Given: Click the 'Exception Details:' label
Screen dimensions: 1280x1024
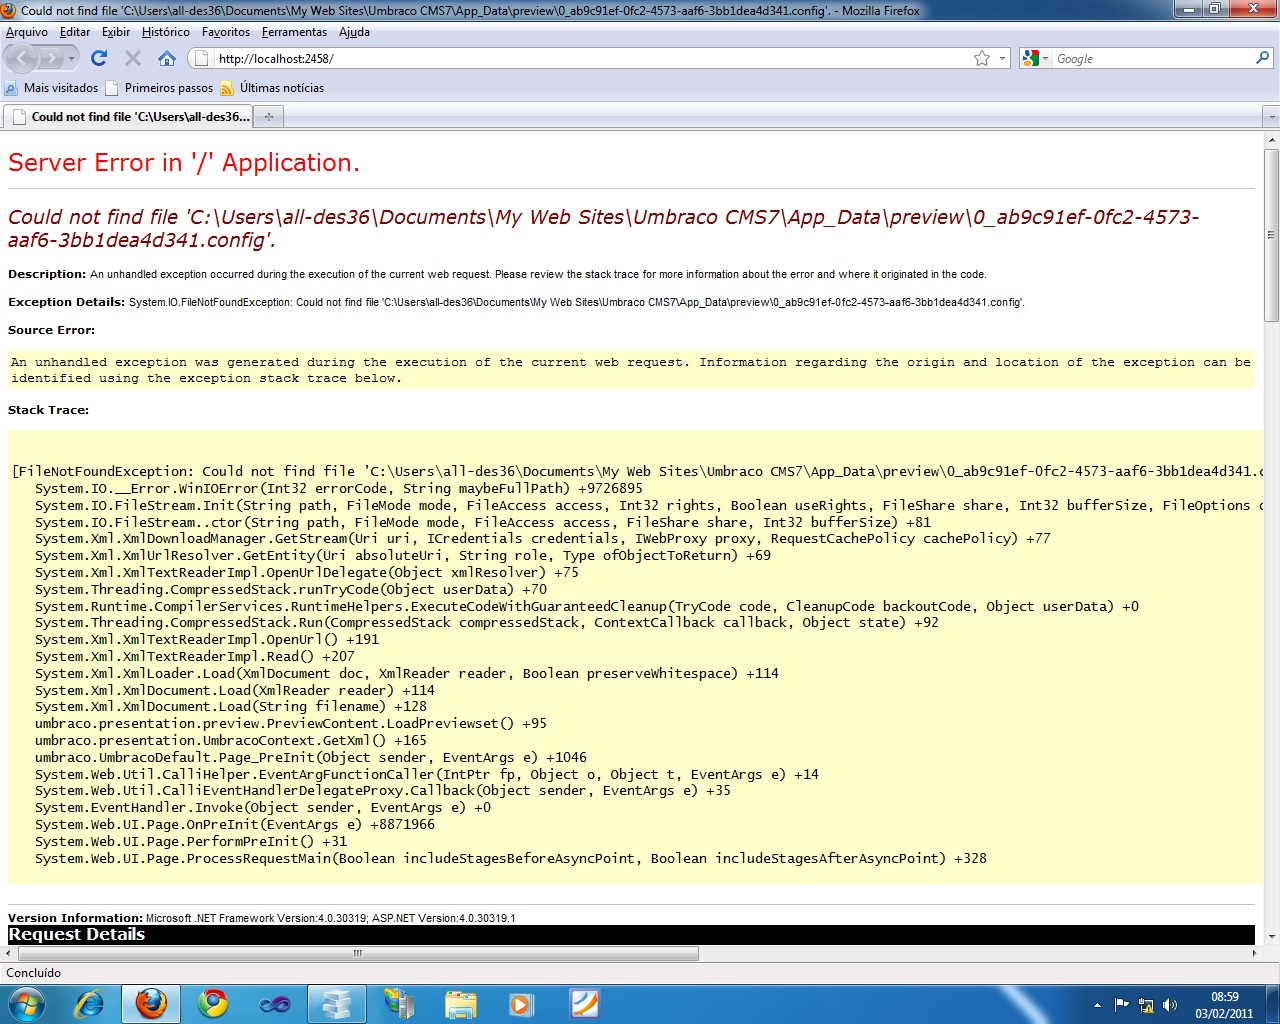Looking at the screenshot, I should [67, 302].
